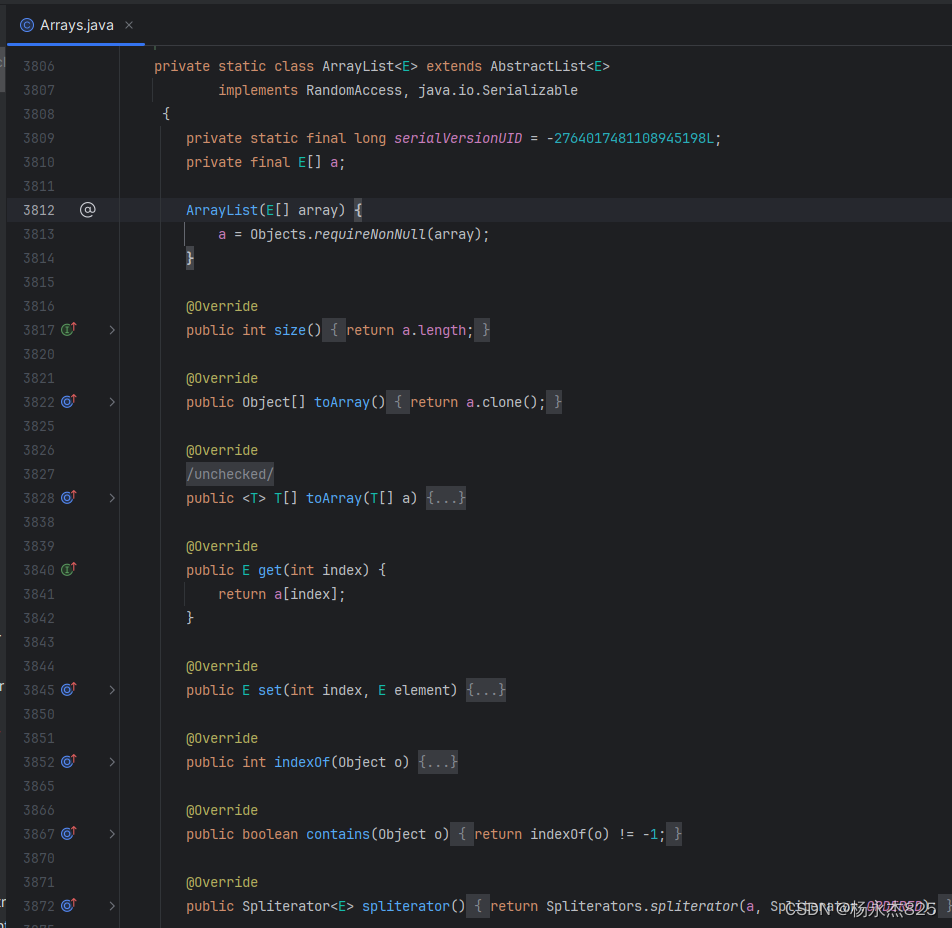The height and width of the screenshot is (928, 952).
Task: Expand the folded toArray(T[] a) body
Action: point(445,498)
